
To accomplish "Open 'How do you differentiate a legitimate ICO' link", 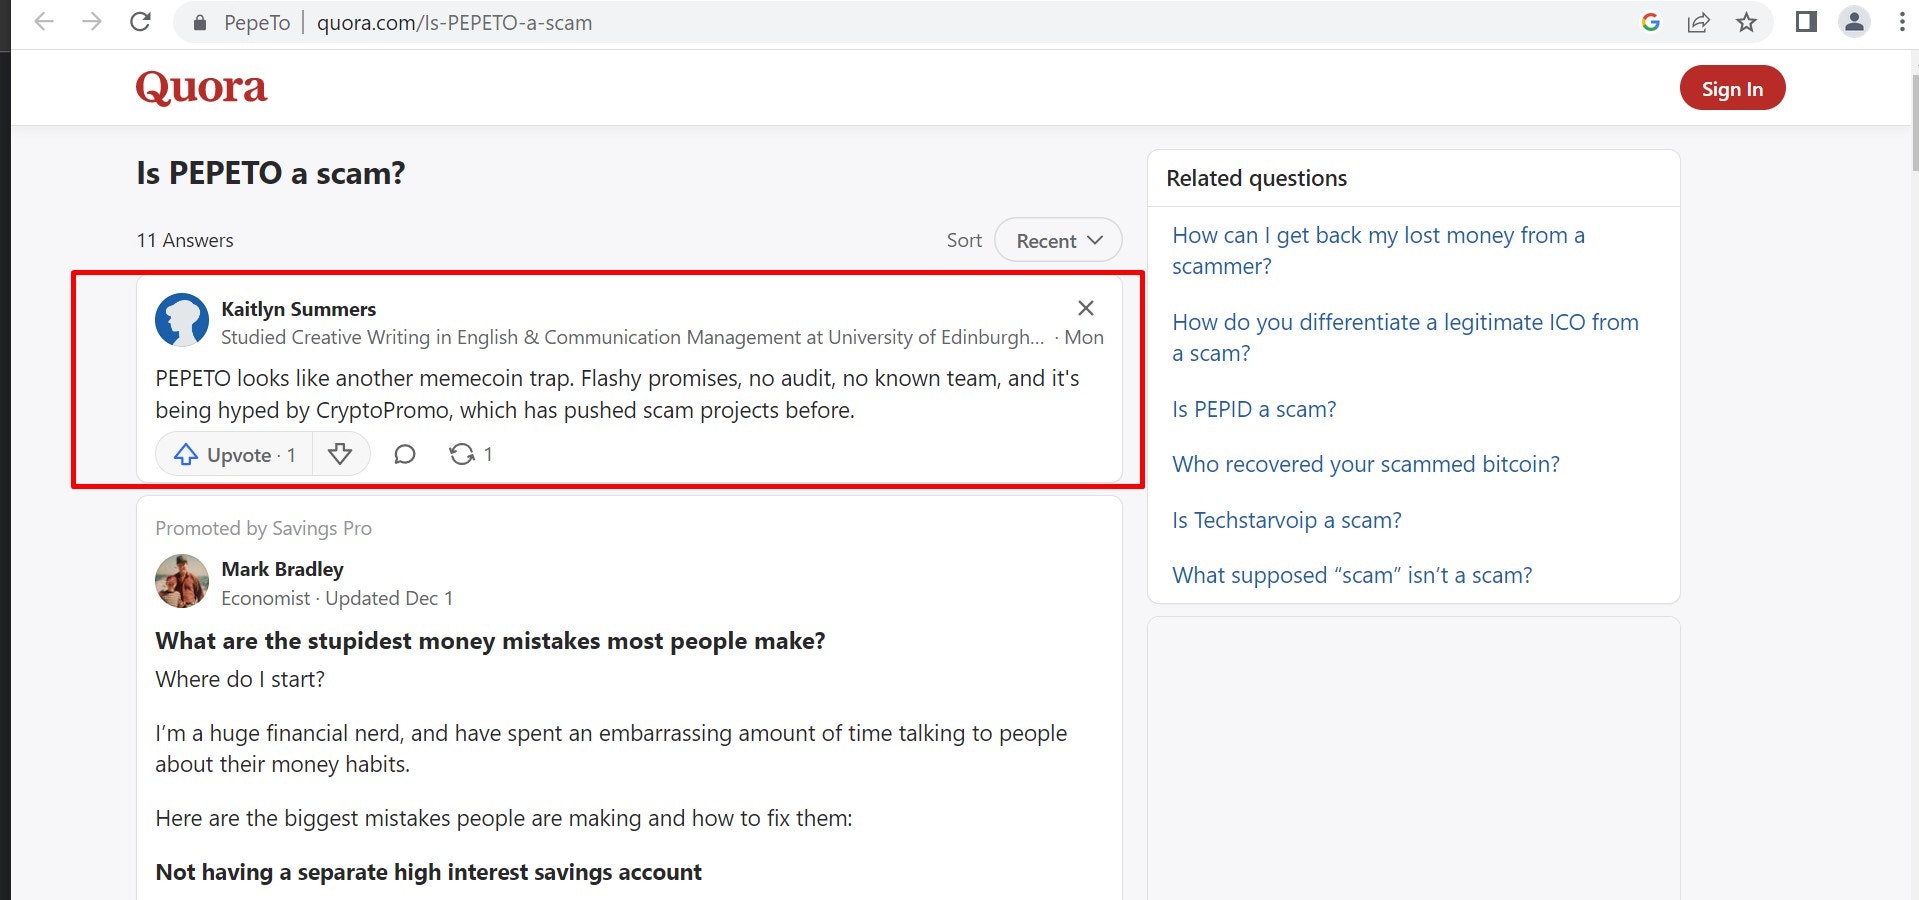I will tap(1405, 337).
